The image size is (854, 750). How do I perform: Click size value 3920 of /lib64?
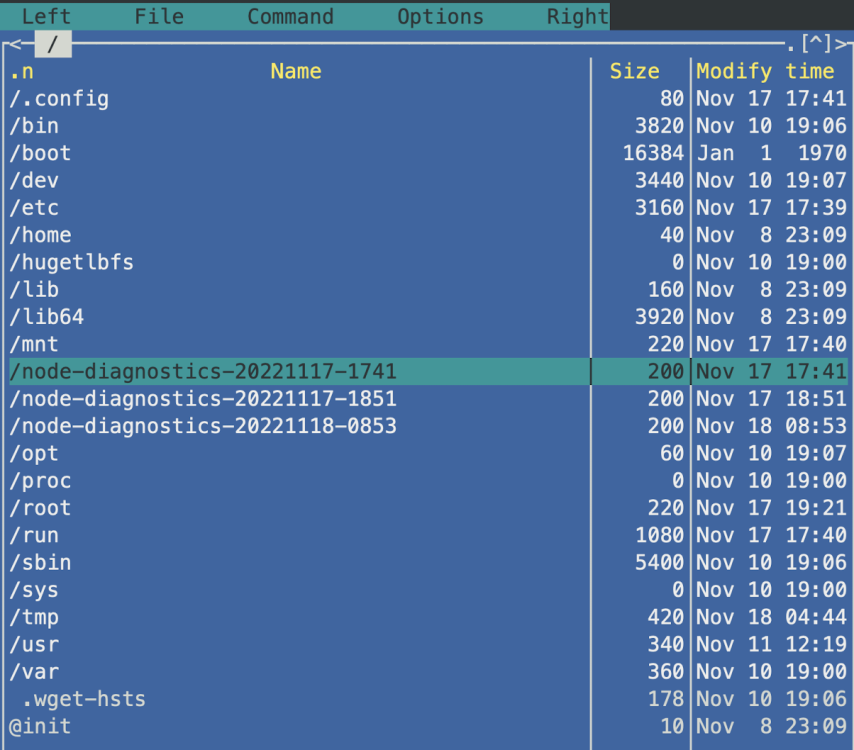659,316
